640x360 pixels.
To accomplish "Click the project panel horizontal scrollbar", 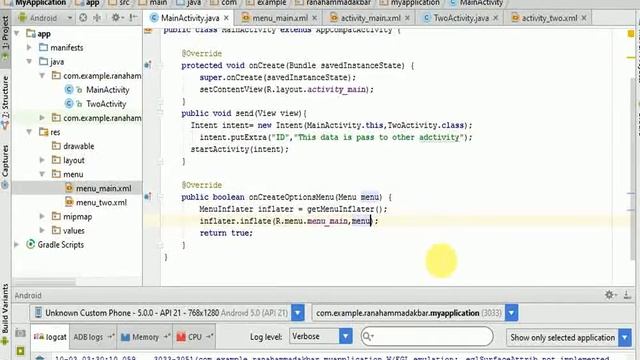I will point(45,282).
